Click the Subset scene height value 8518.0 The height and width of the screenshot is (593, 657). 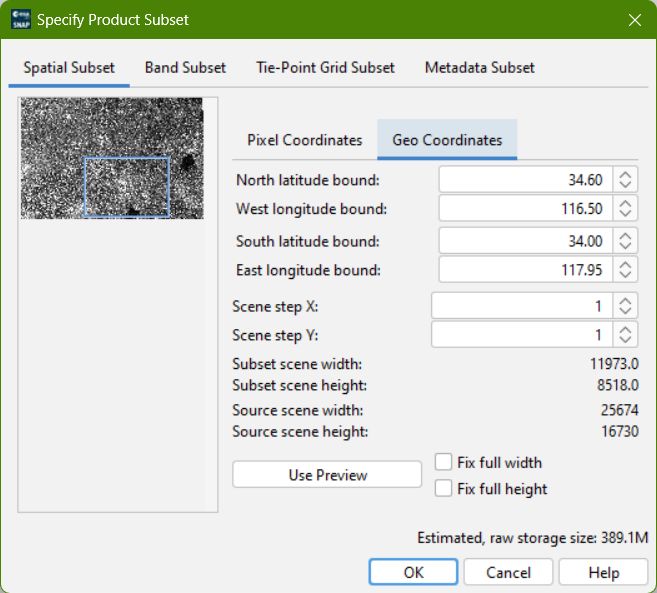[618, 385]
